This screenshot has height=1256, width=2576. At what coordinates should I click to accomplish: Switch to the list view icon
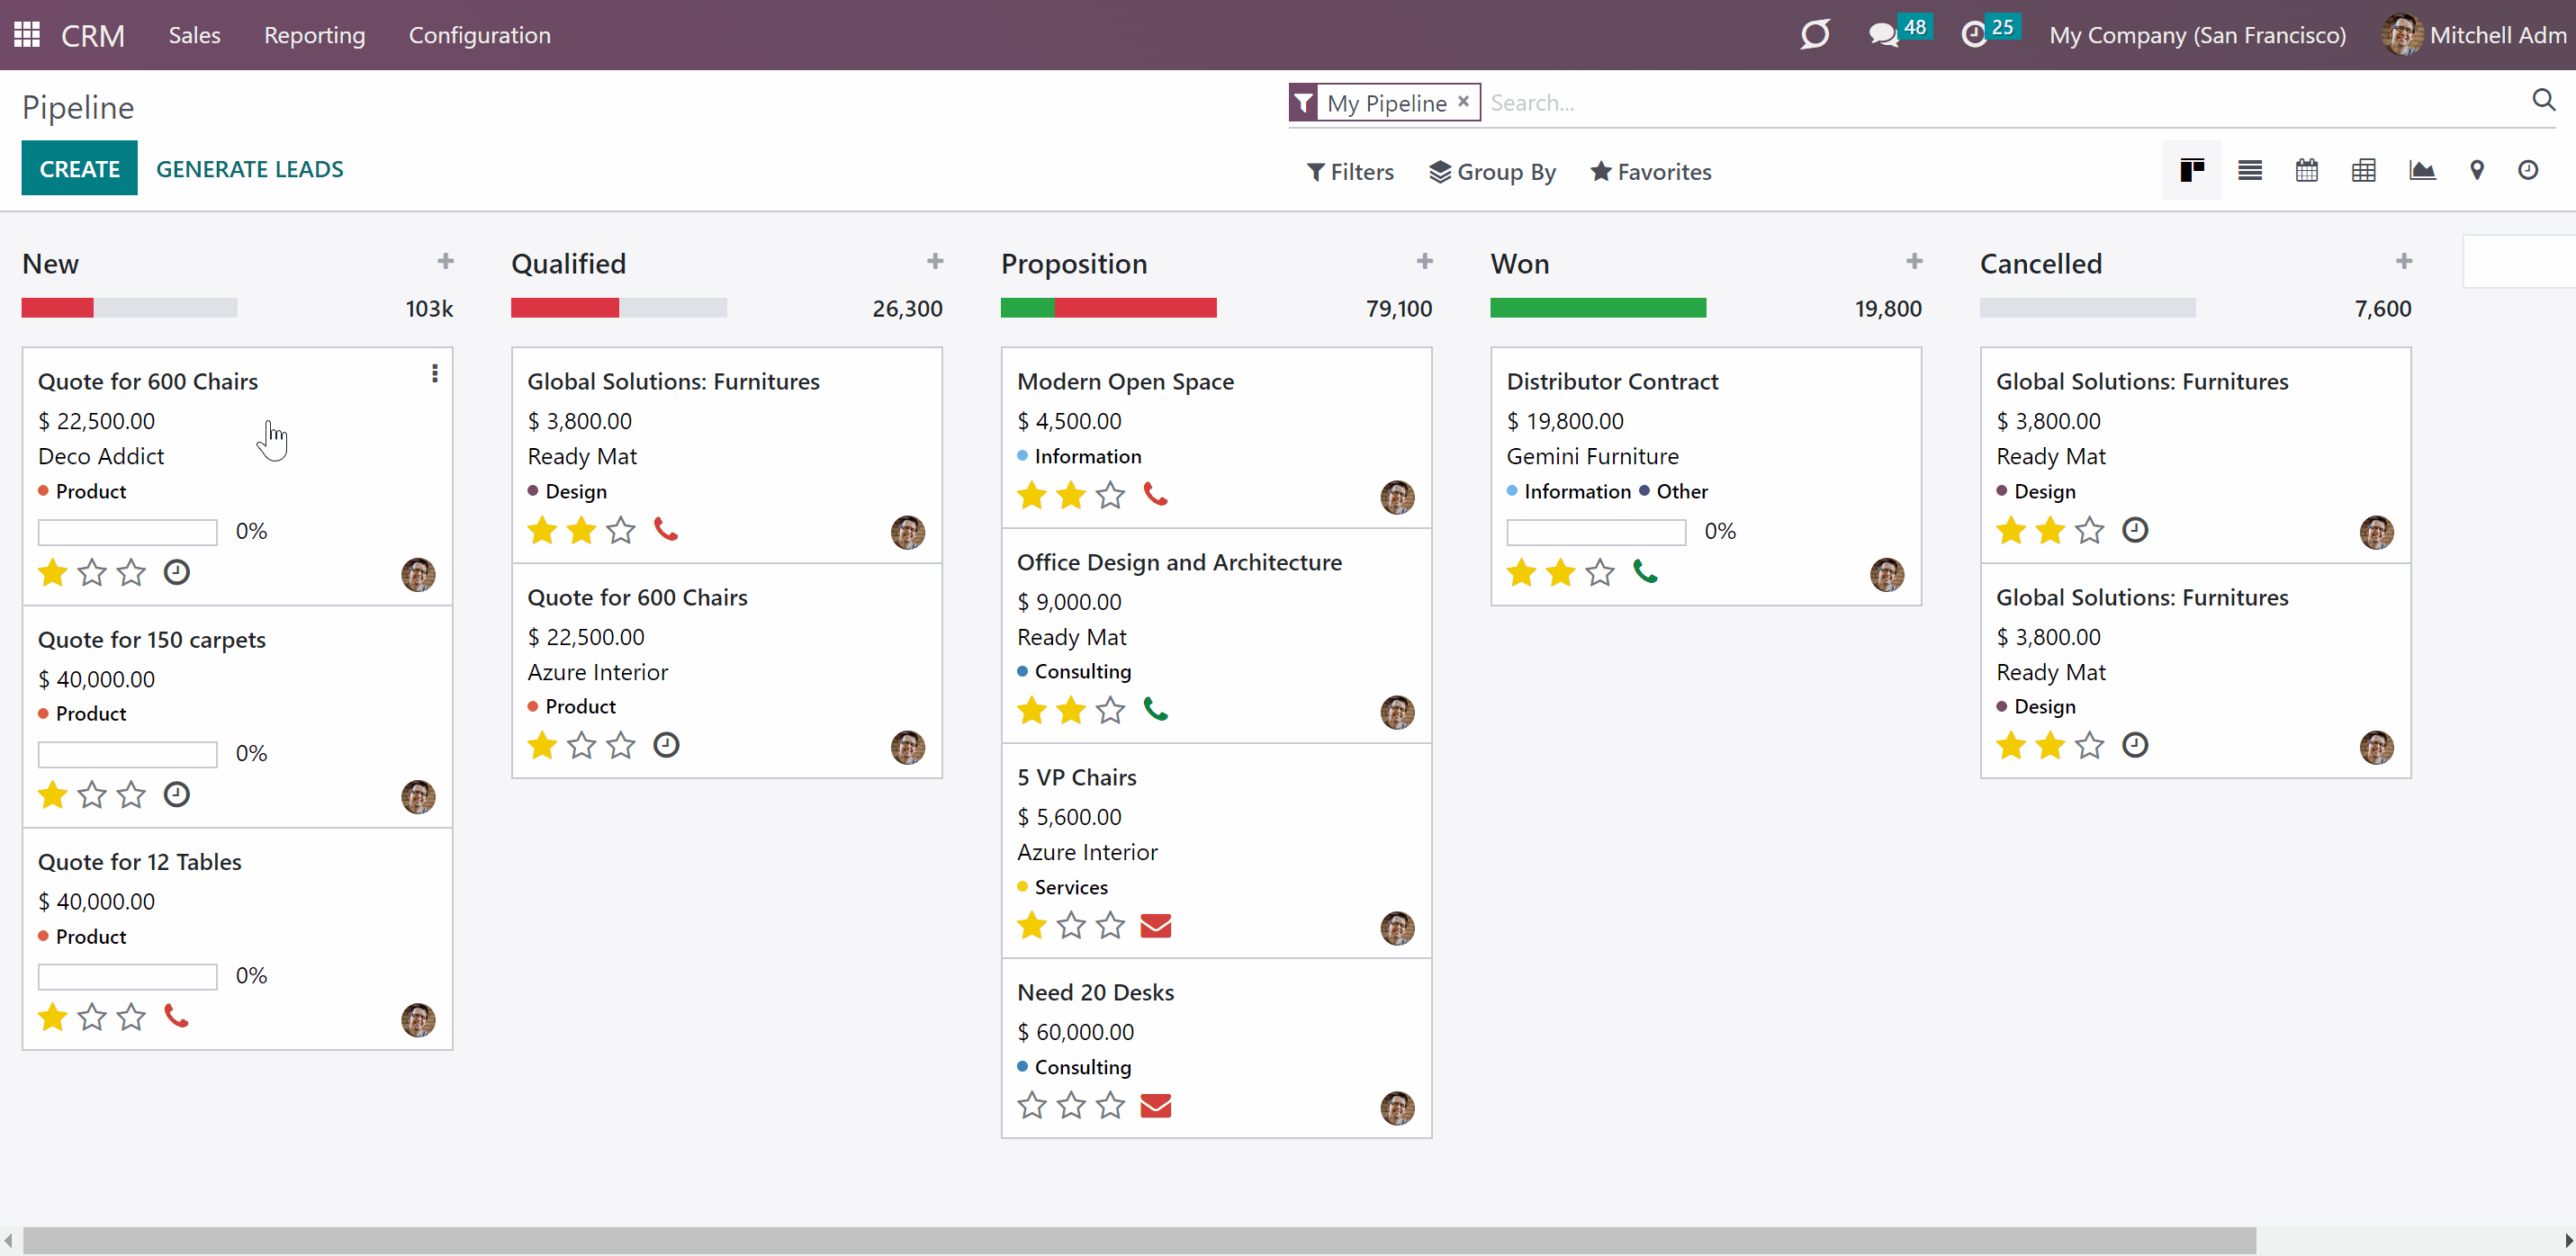click(2250, 171)
